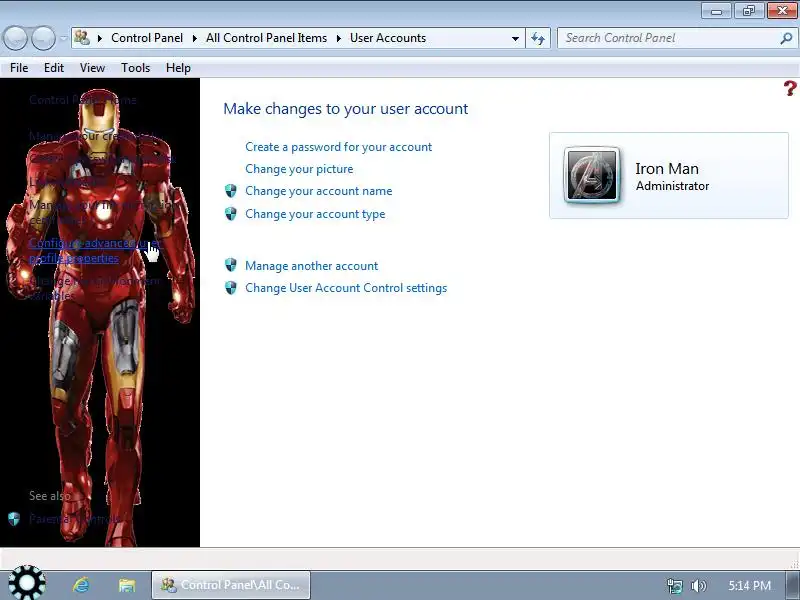Expand the arrow after All Control Panel Items
Image resolution: width=800 pixels, height=600 pixels.
338,38
